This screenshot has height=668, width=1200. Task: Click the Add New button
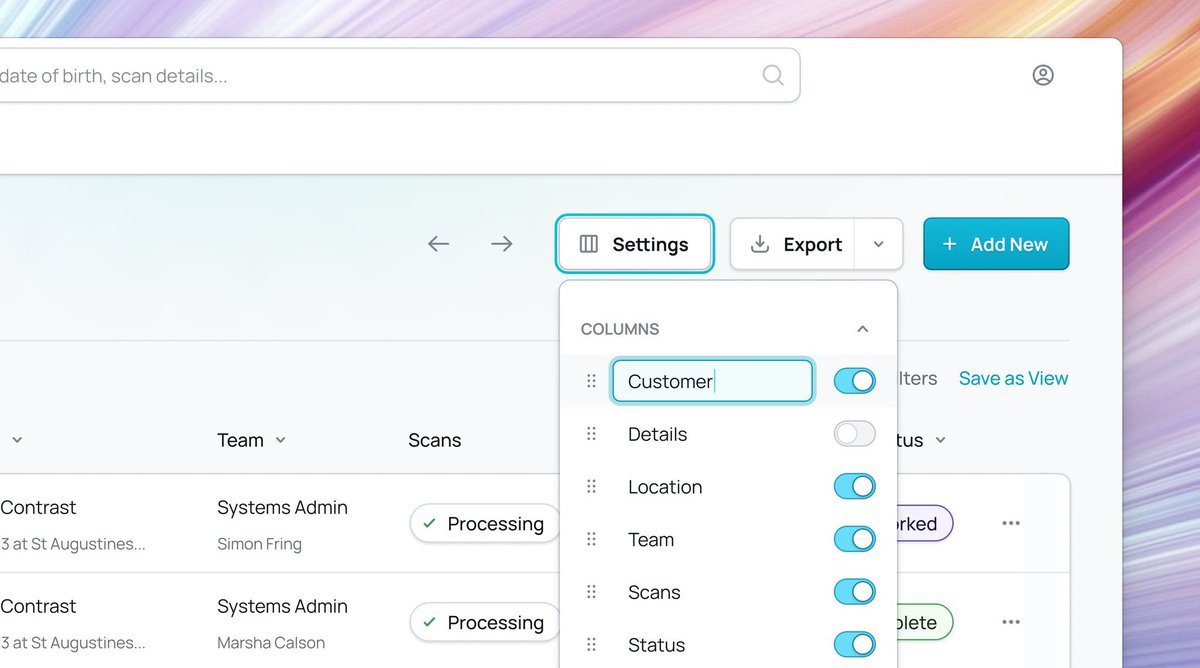click(995, 244)
